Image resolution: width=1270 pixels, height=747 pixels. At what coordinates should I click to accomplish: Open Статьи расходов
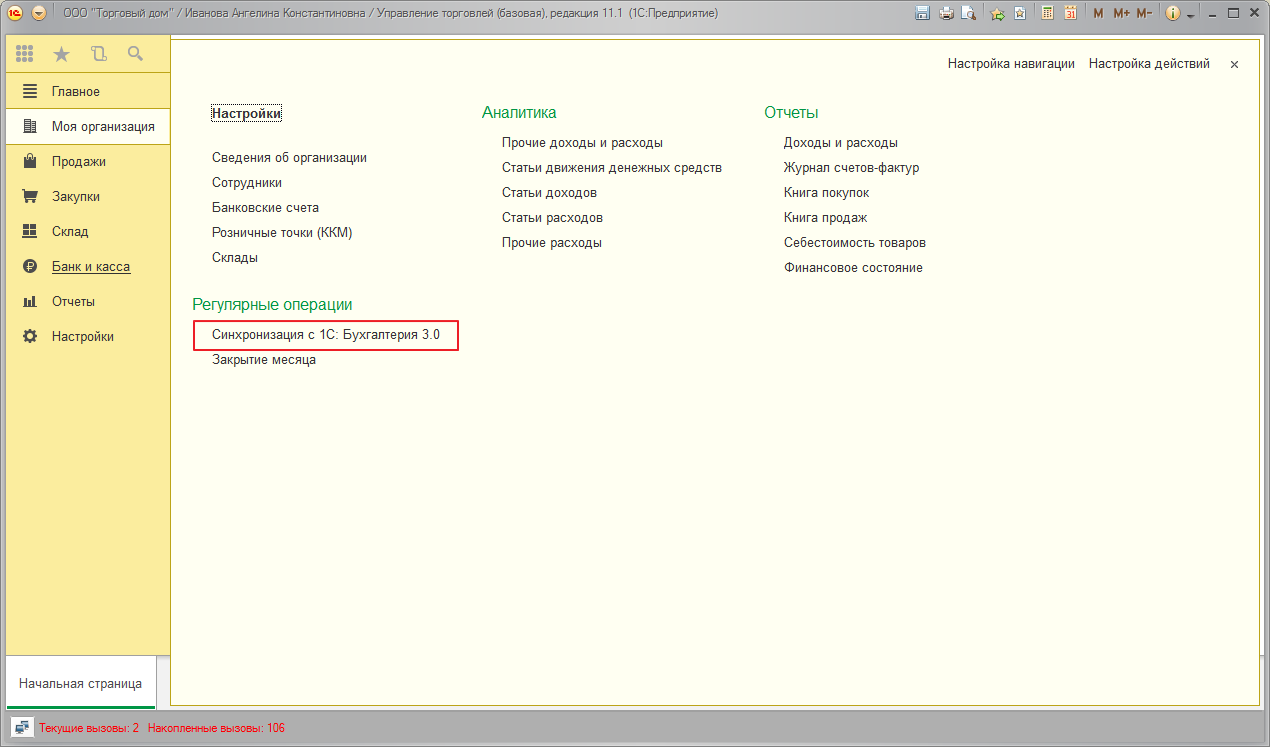(552, 218)
